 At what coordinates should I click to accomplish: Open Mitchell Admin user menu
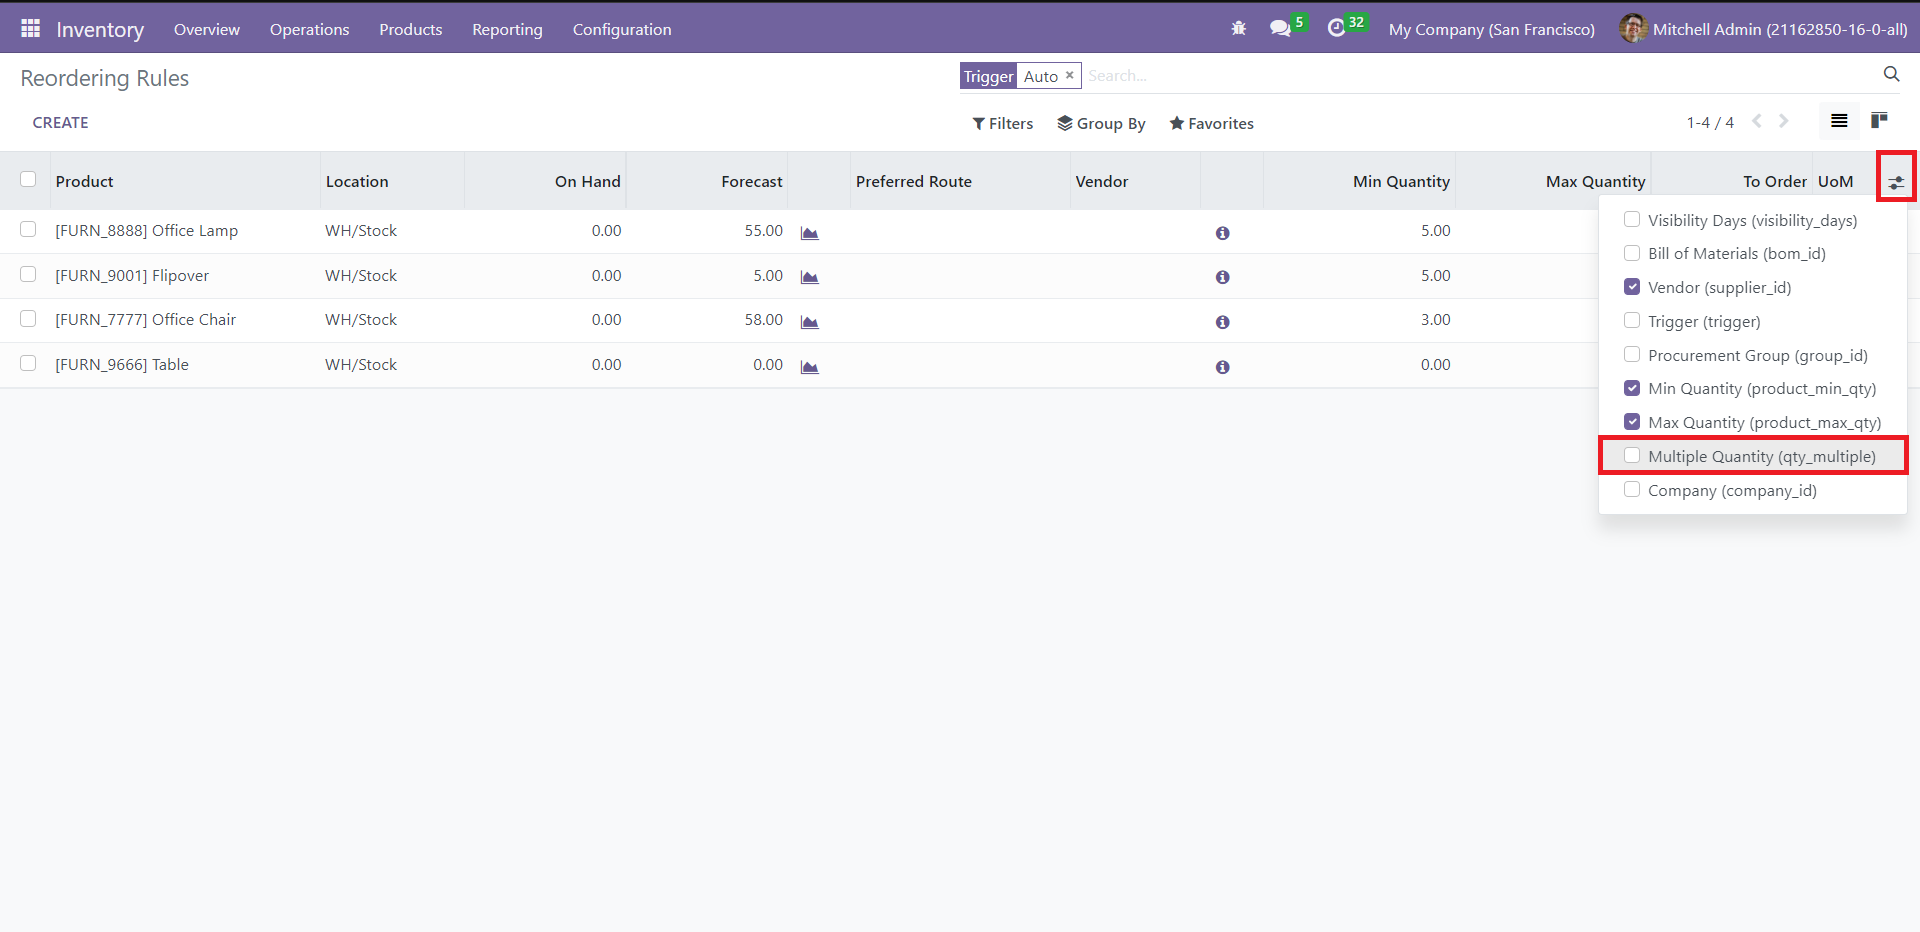point(1763,29)
